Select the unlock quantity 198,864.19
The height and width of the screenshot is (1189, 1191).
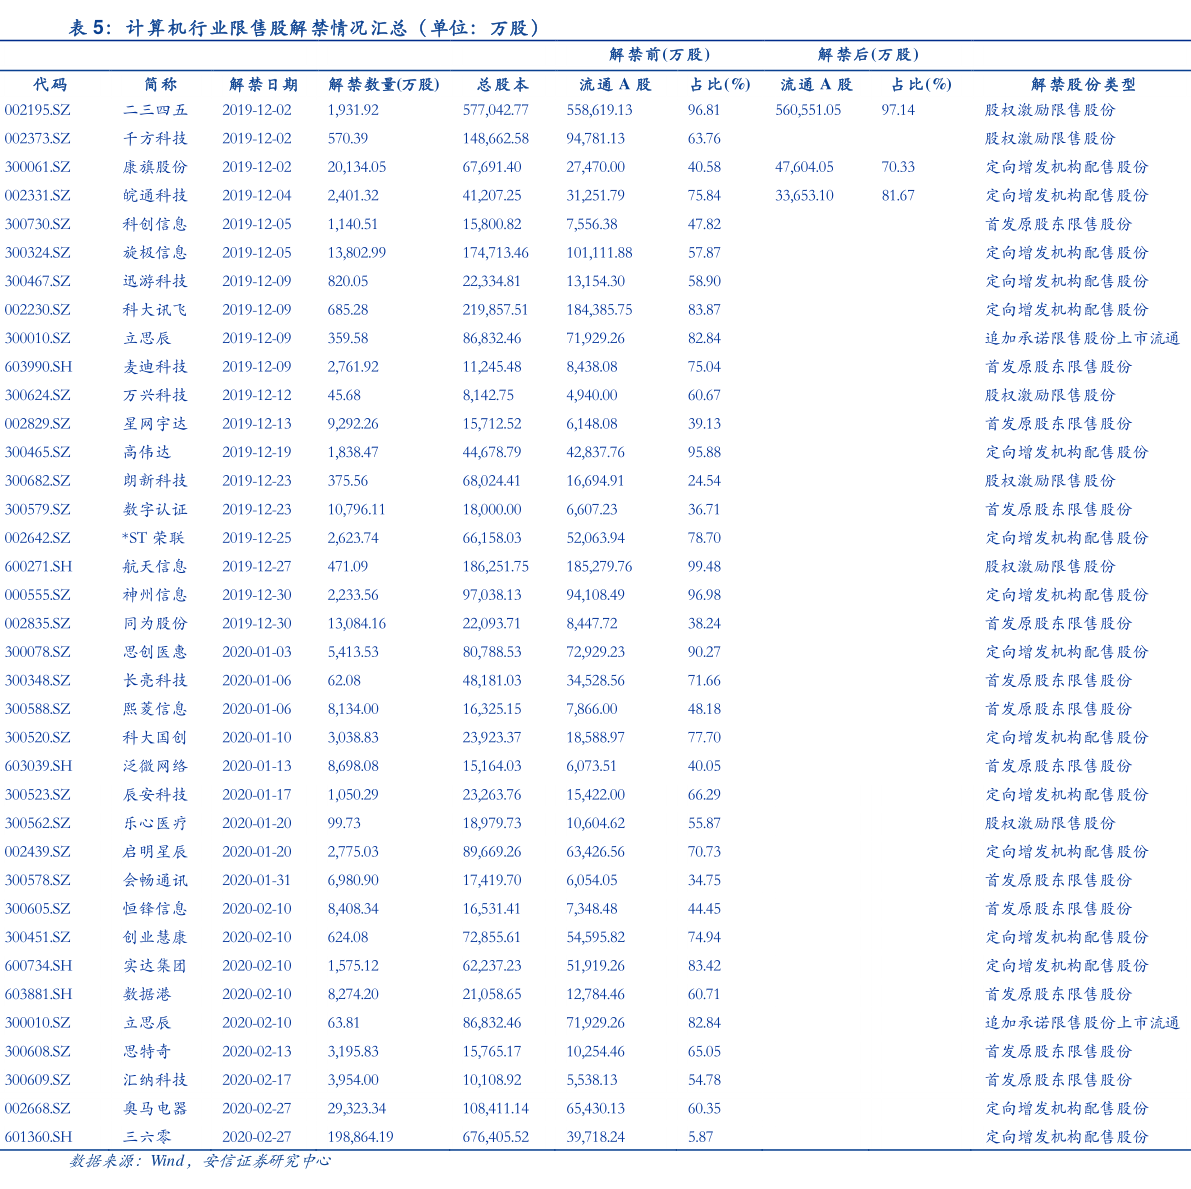[361, 1137]
